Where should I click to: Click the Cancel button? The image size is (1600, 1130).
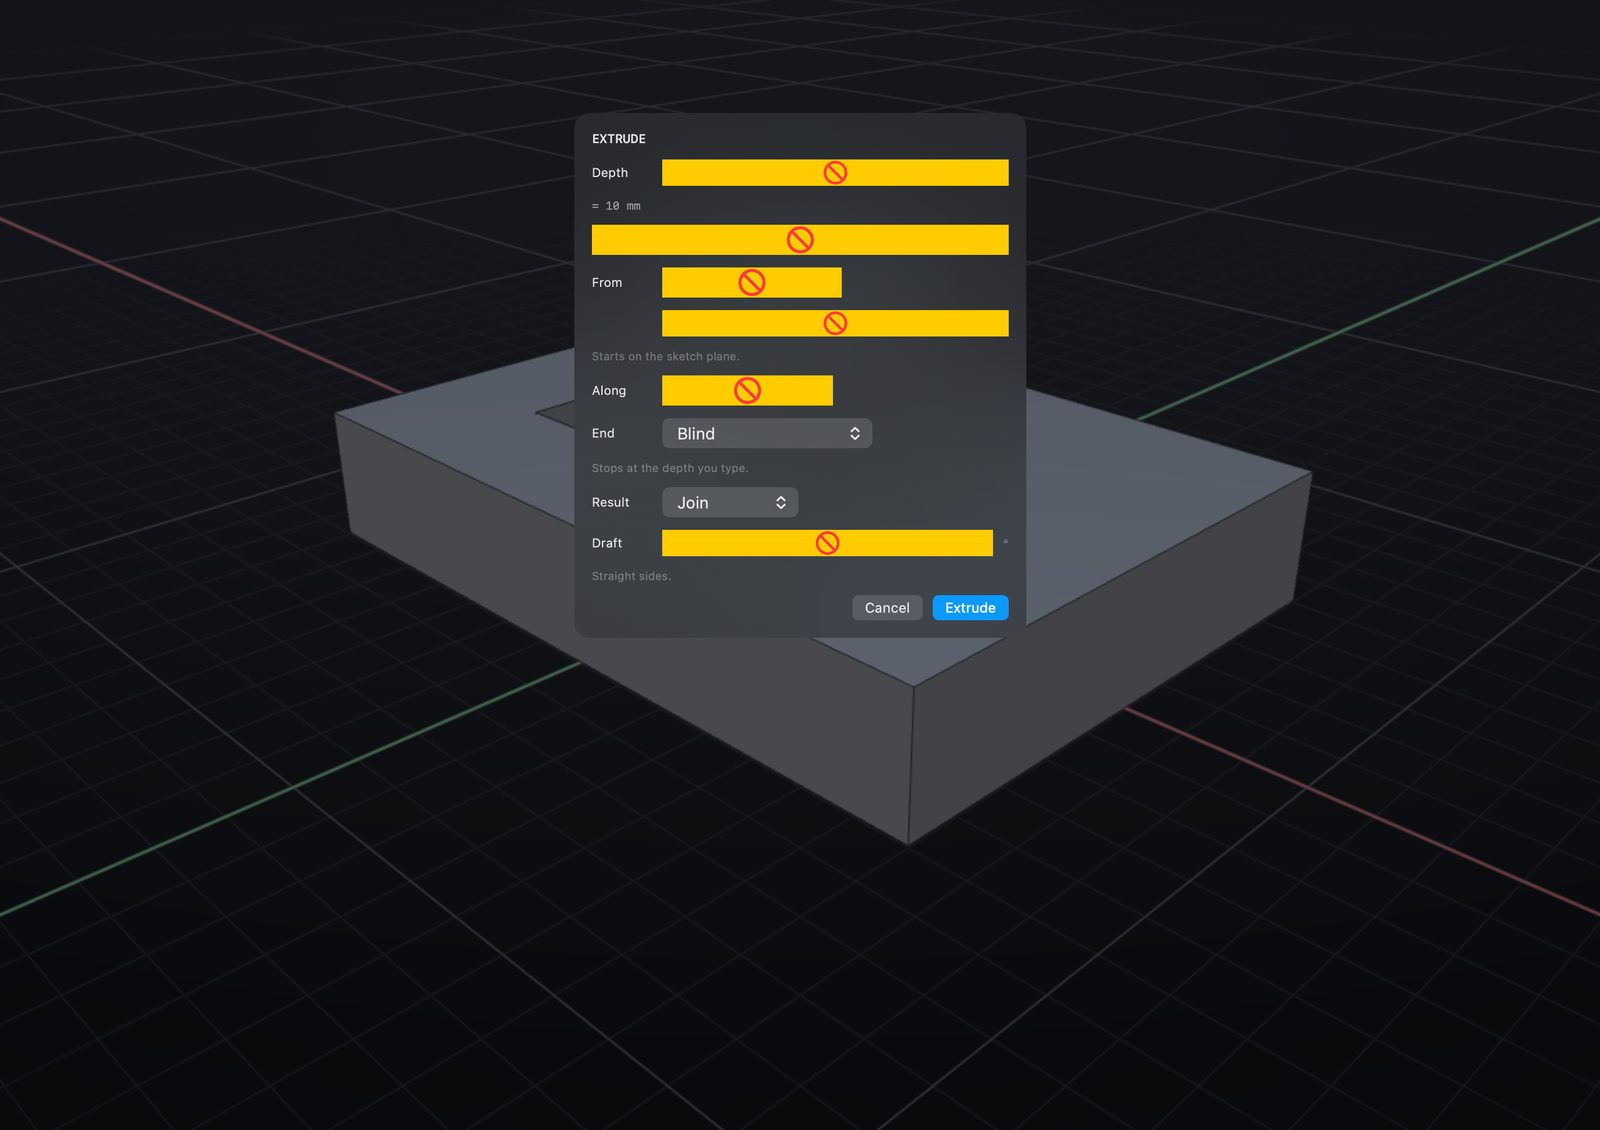pyautogui.click(x=887, y=608)
